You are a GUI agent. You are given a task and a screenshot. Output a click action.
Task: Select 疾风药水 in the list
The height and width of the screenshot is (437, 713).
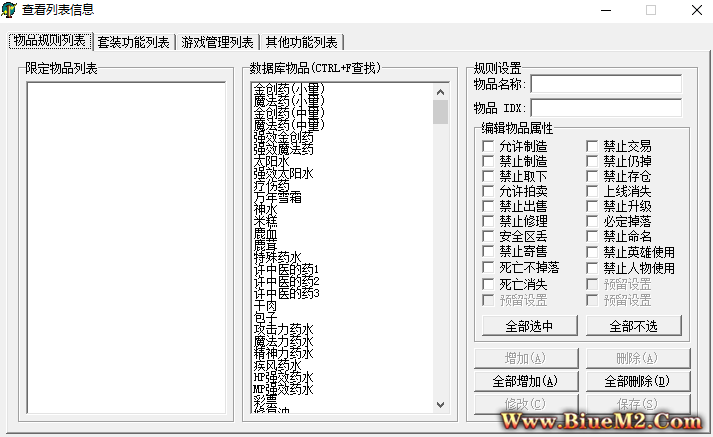point(277,366)
